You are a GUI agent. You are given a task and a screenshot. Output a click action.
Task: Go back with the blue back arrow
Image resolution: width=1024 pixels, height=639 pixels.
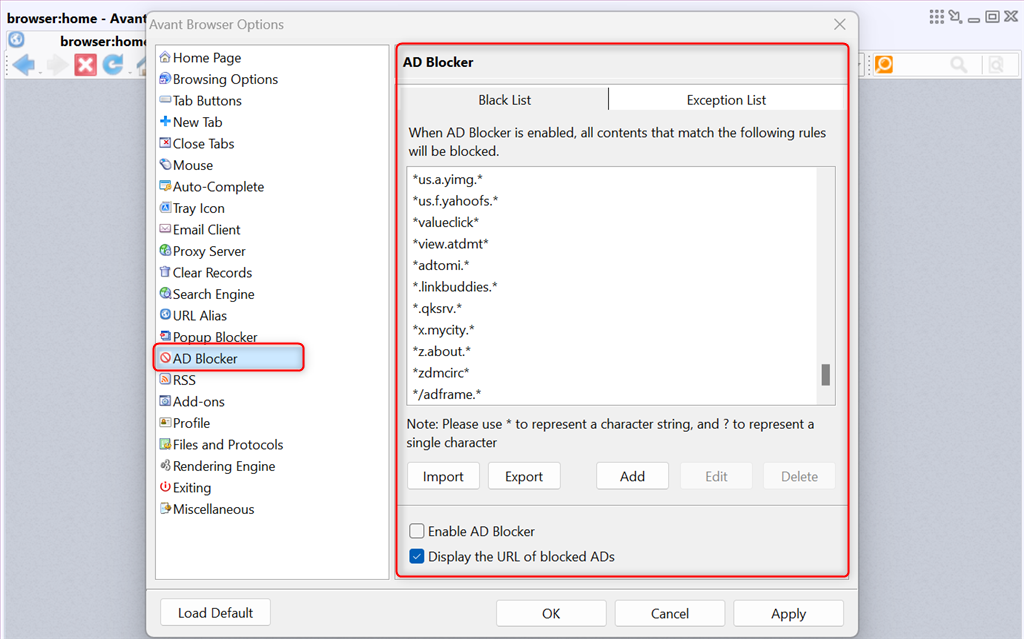tap(23, 65)
